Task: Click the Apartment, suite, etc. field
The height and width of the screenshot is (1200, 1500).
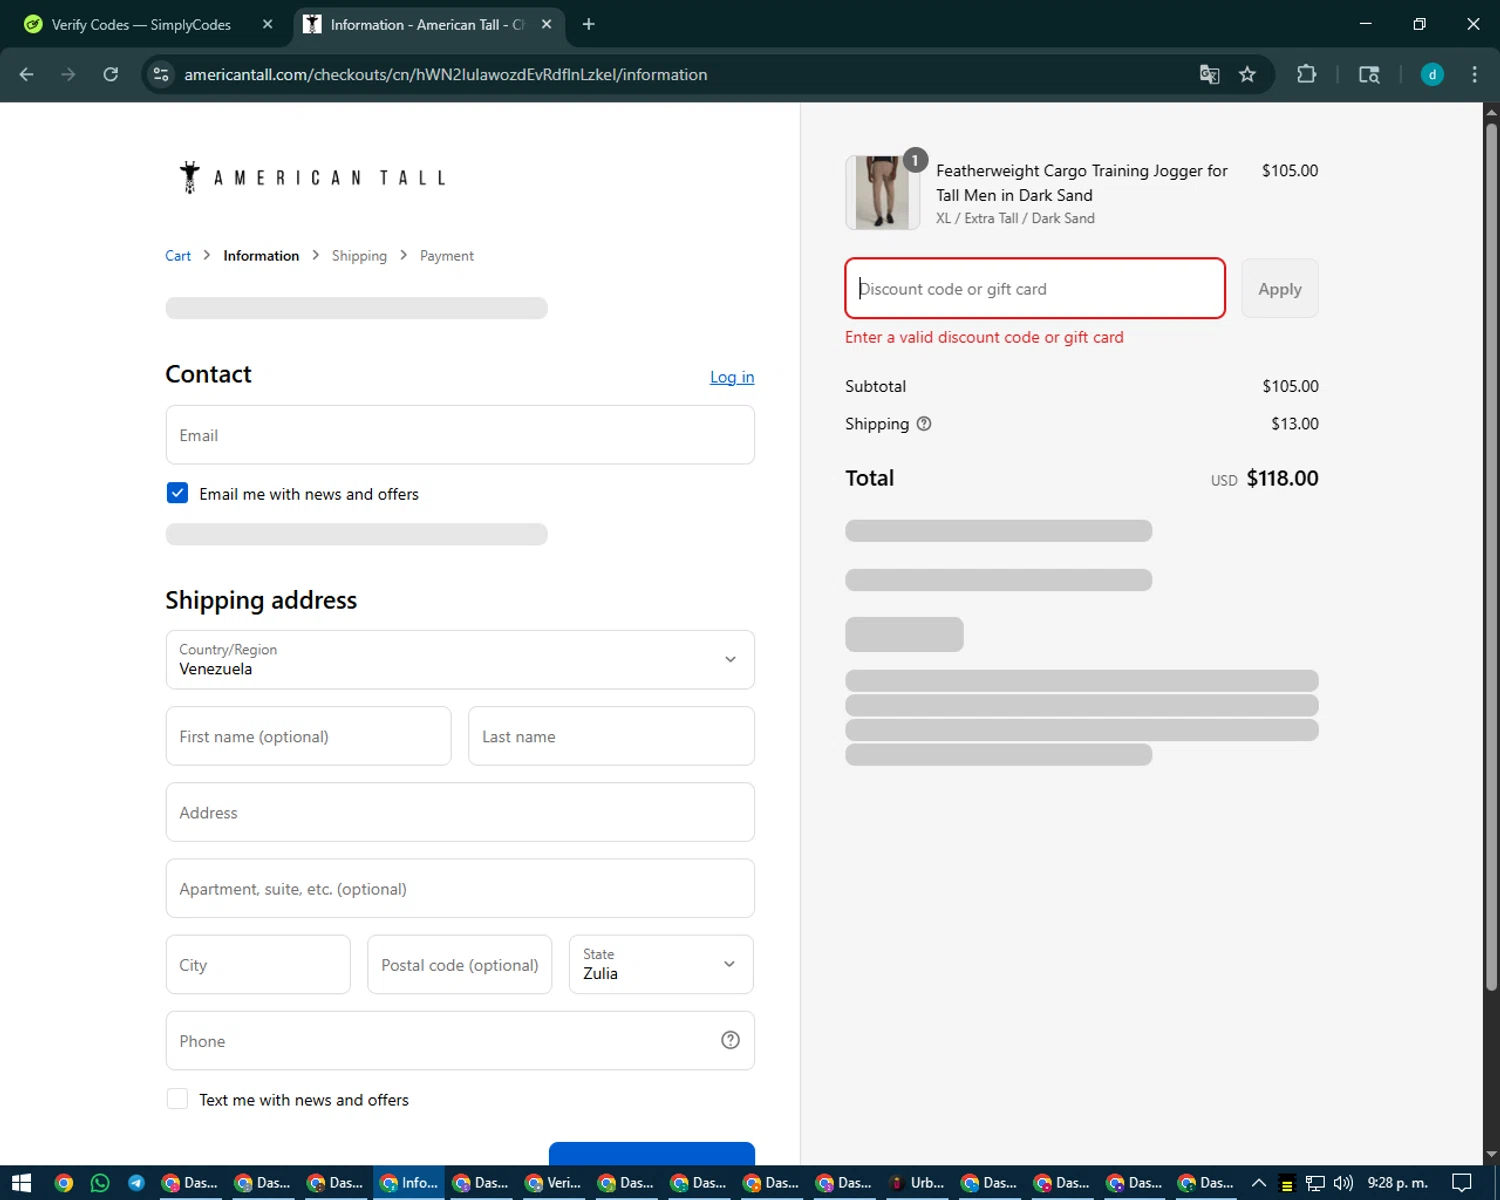Action: tap(460, 888)
